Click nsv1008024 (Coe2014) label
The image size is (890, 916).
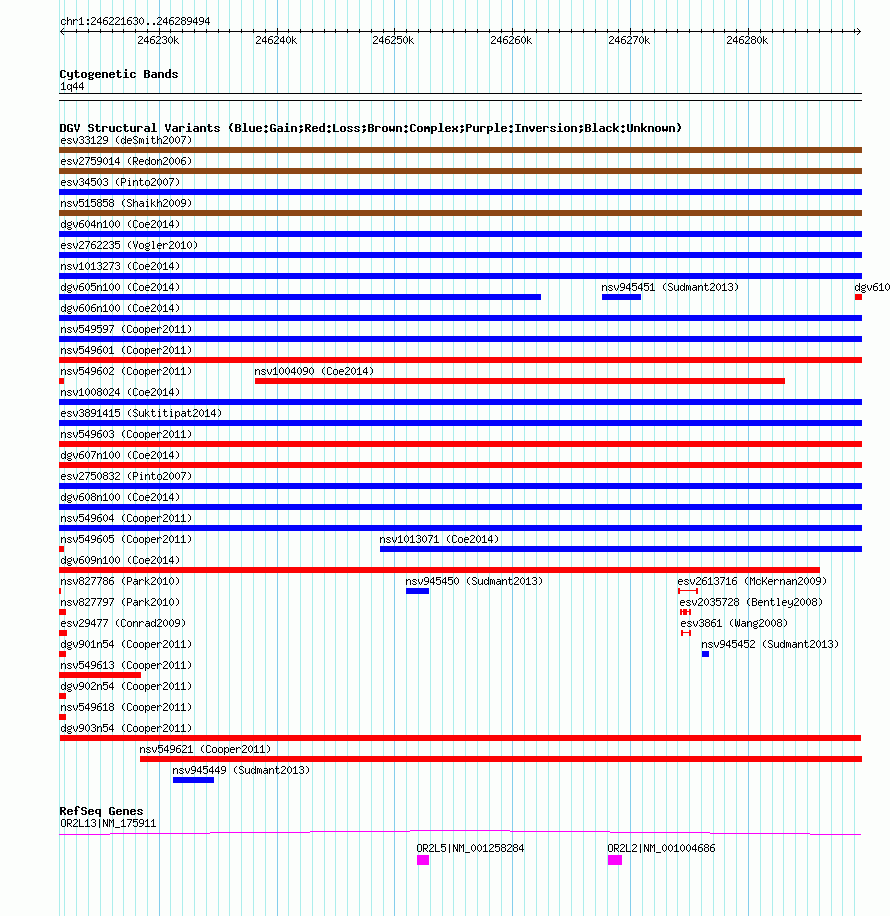120,393
